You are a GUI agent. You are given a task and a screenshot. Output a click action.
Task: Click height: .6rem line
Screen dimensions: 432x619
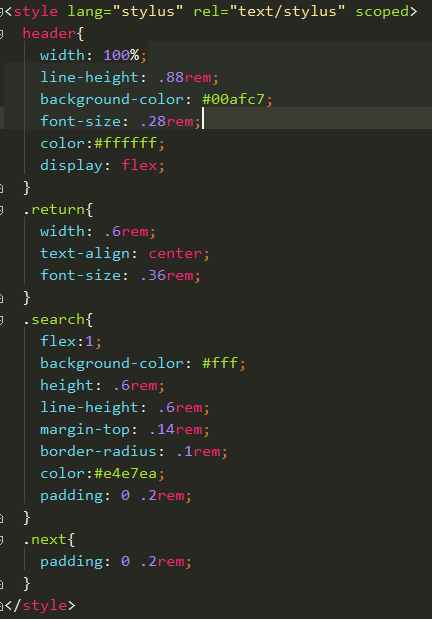click(102, 385)
